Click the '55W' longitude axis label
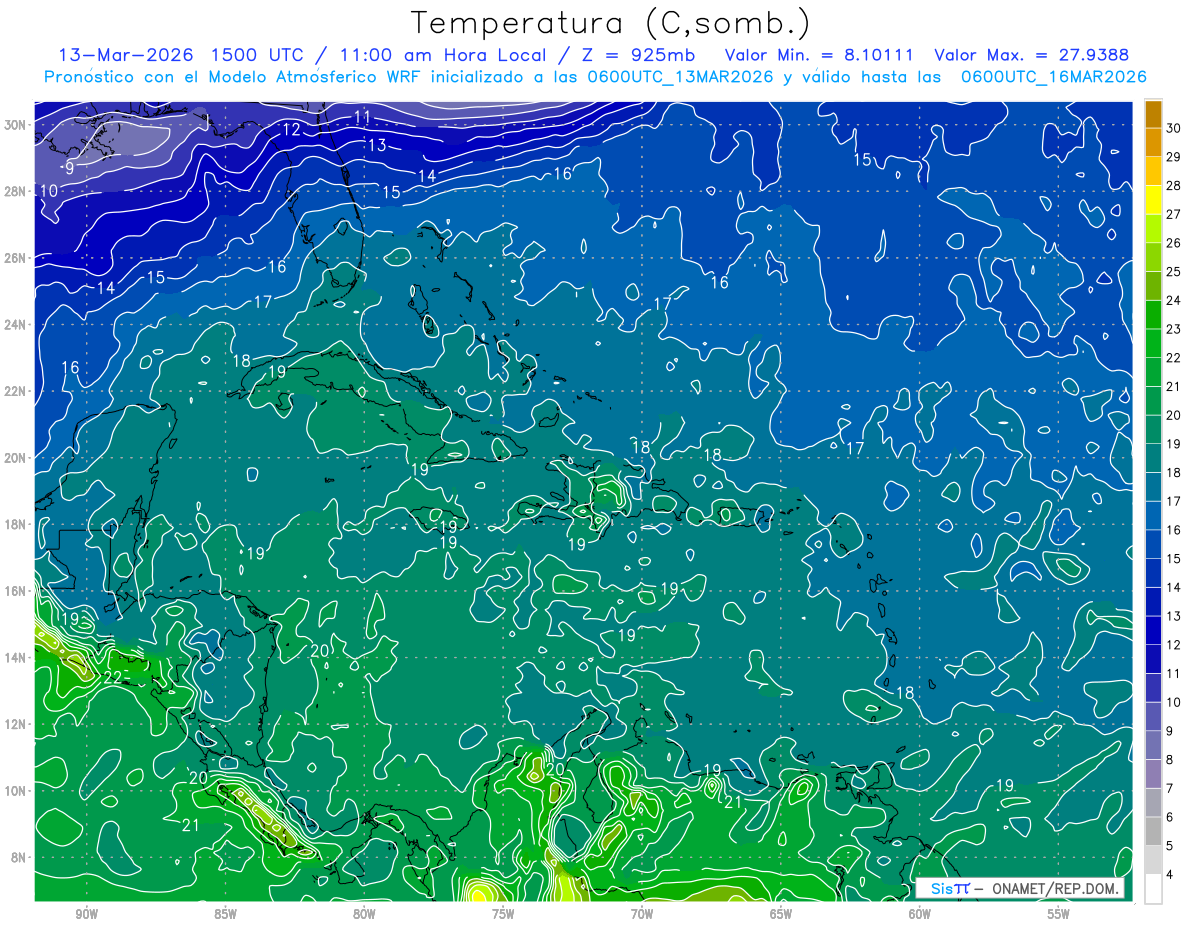 1059,914
